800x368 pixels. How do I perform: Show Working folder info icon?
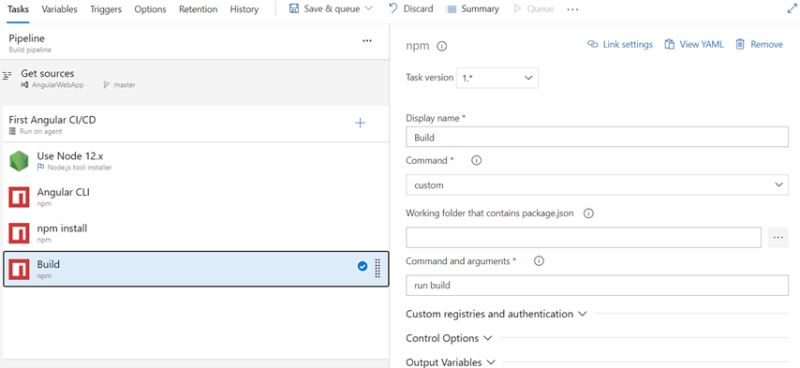(x=588, y=213)
